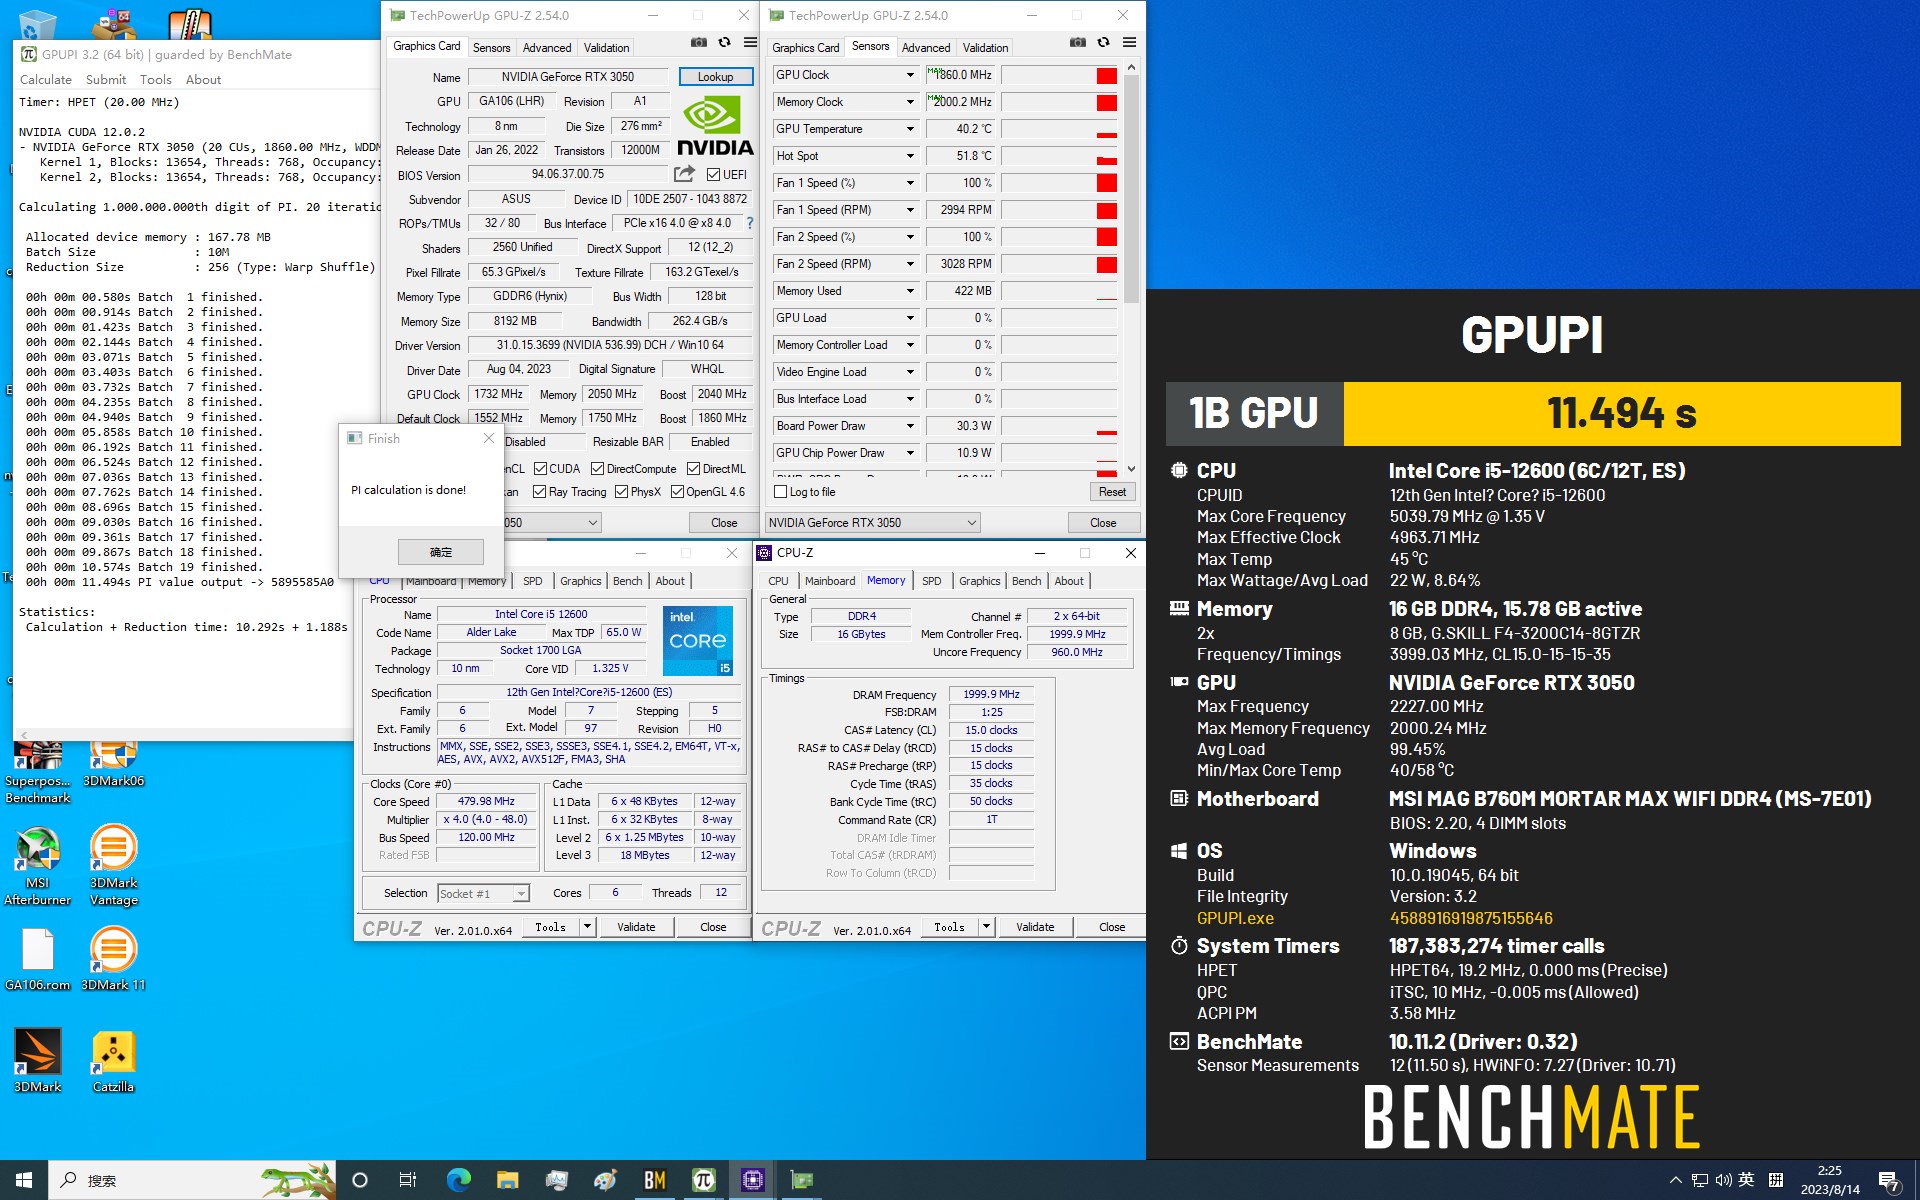1920x1200 pixels.
Task: Open Task View from the taskbar
Action: point(408,1180)
